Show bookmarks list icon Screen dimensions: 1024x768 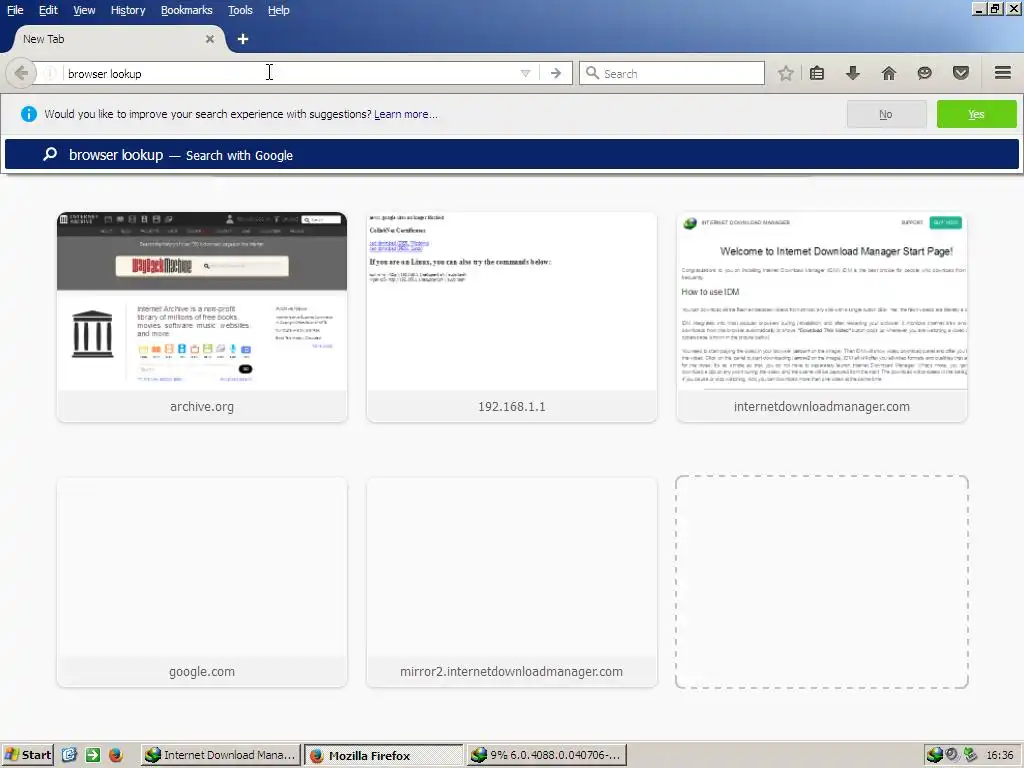pos(817,73)
